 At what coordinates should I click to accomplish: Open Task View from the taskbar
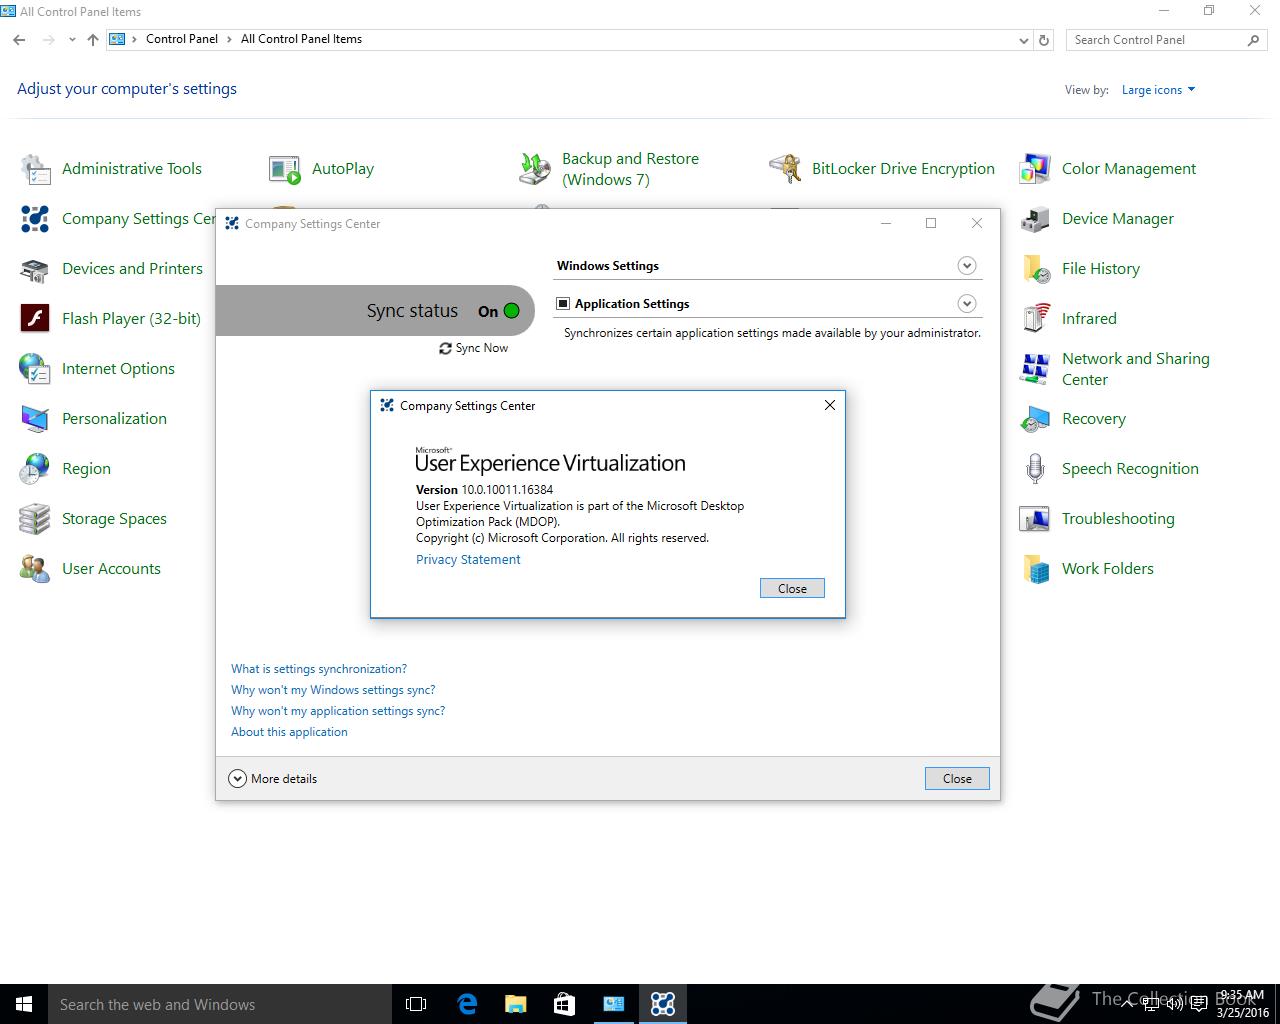click(x=416, y=1004)
